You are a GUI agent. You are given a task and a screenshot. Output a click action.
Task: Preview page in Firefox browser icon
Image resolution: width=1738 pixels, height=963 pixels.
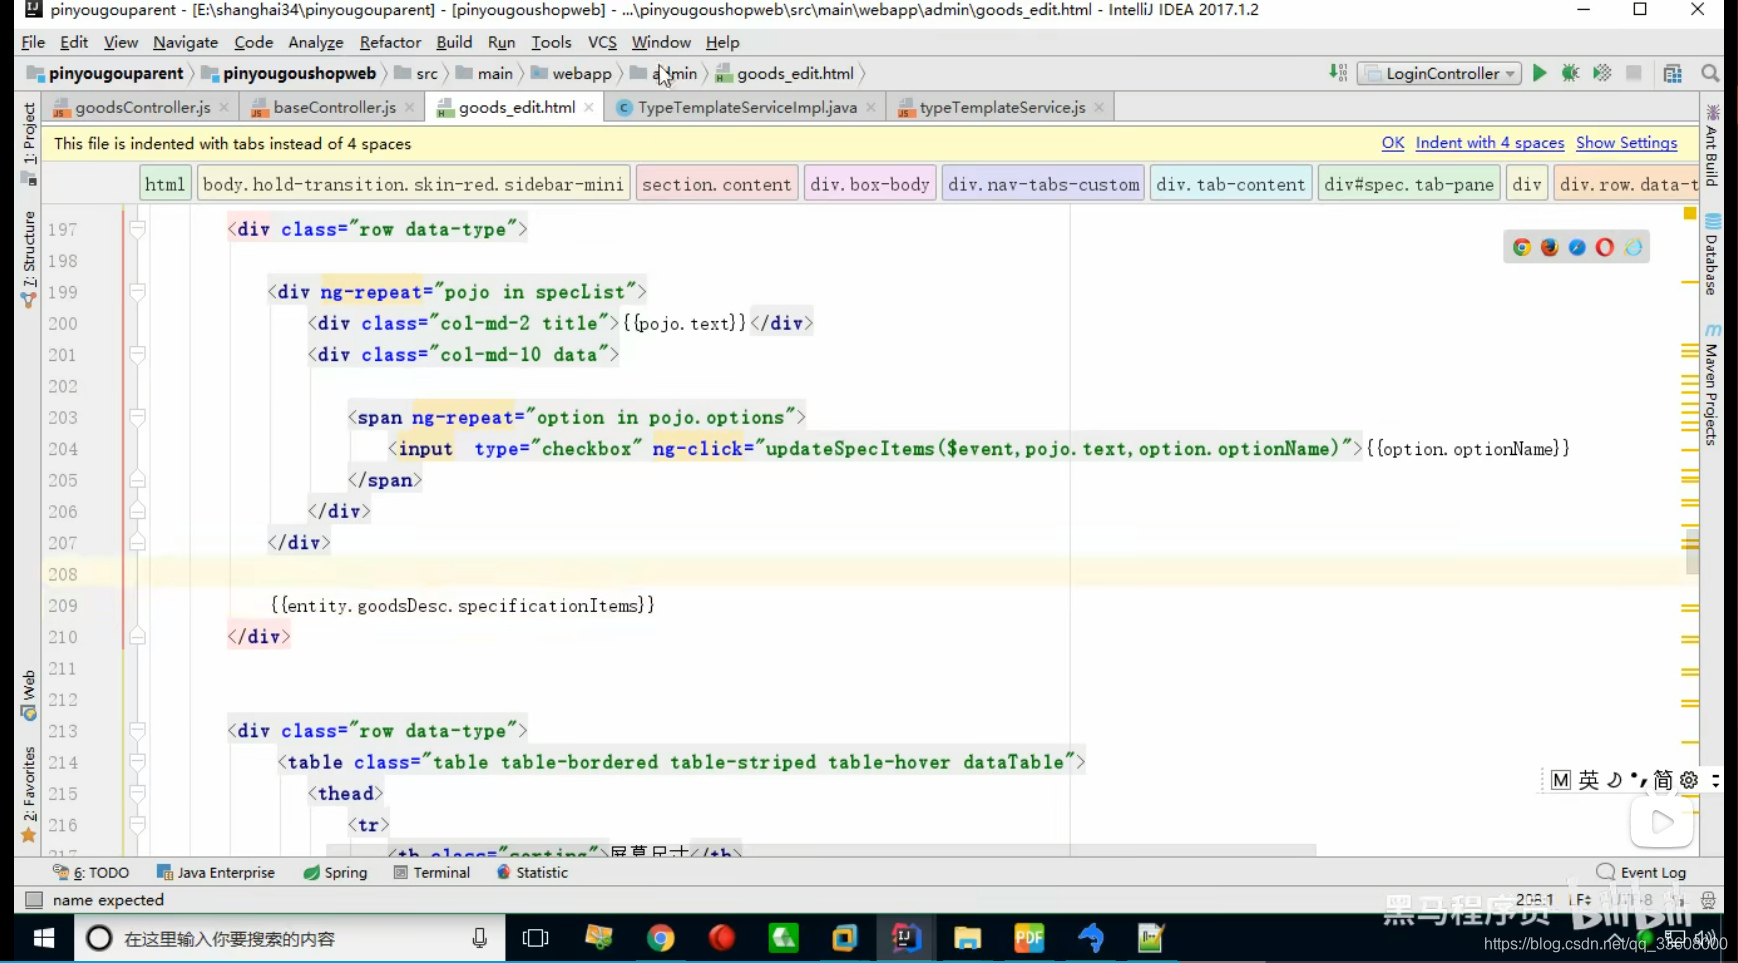pyautogui.click(x=1549, y=247)
